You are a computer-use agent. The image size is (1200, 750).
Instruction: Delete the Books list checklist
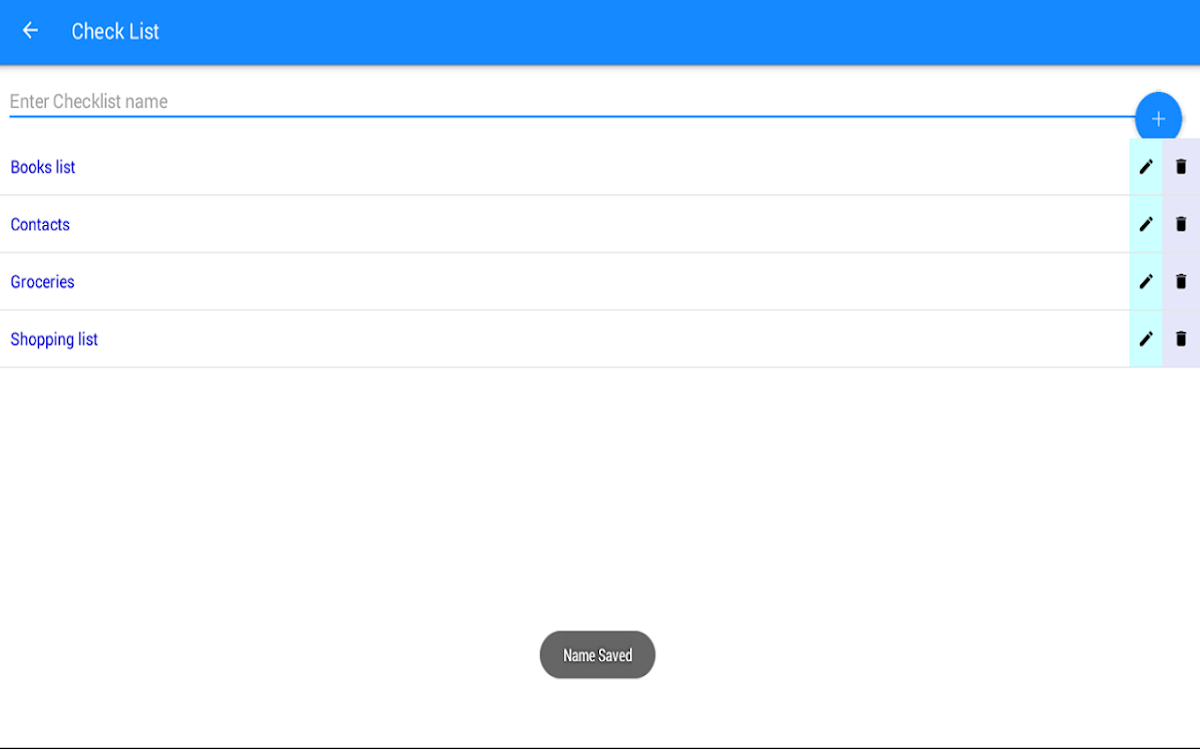coord(1181,167)
